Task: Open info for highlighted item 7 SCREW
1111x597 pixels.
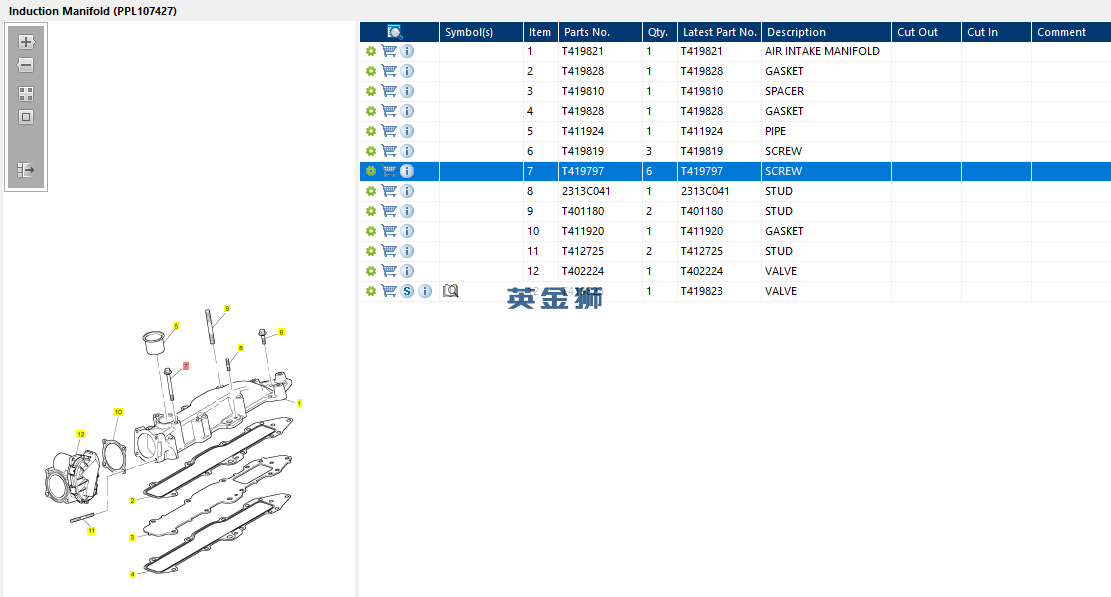Action: pyautogui.click(x=407, y=171)
